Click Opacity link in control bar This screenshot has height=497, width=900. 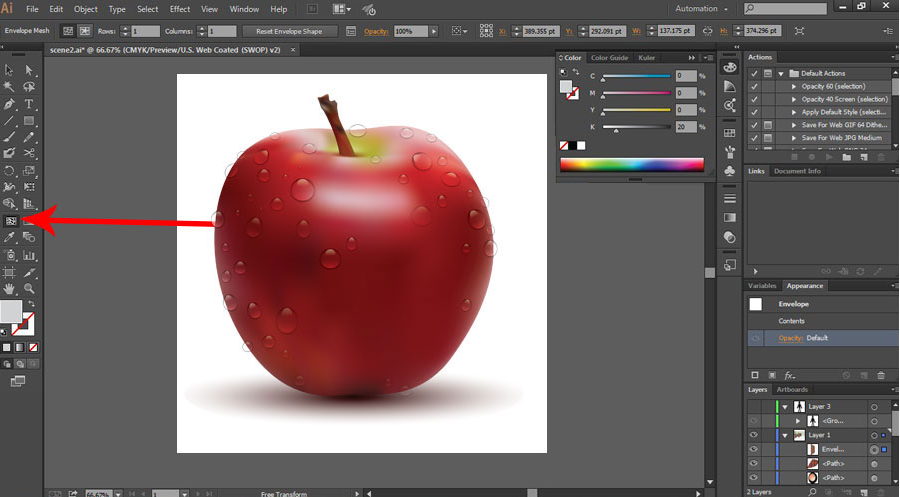[x=376, y=32]
